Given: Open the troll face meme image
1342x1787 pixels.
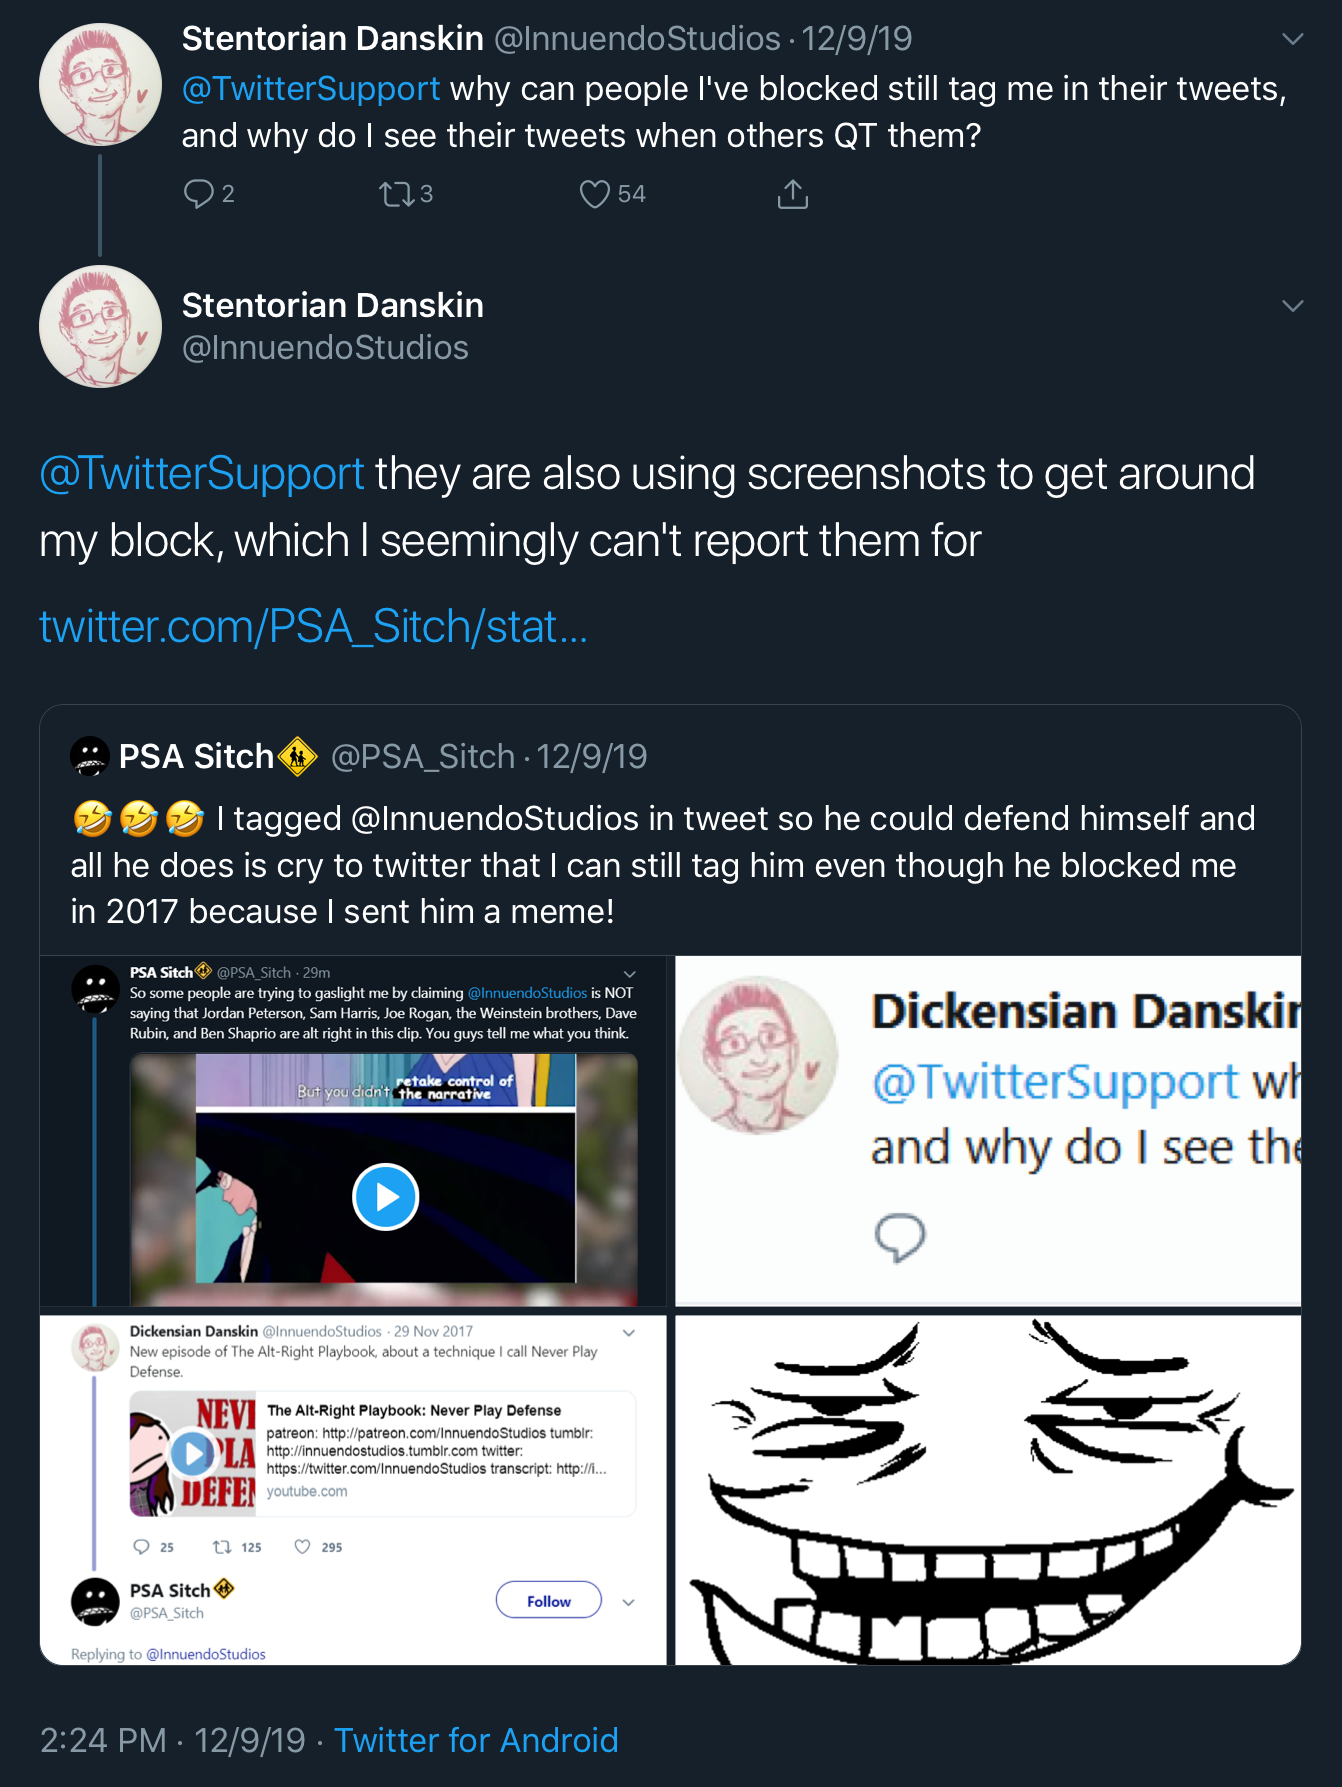Looking at the screenshot, I should pyautogui.click(x=988, y=1490).
